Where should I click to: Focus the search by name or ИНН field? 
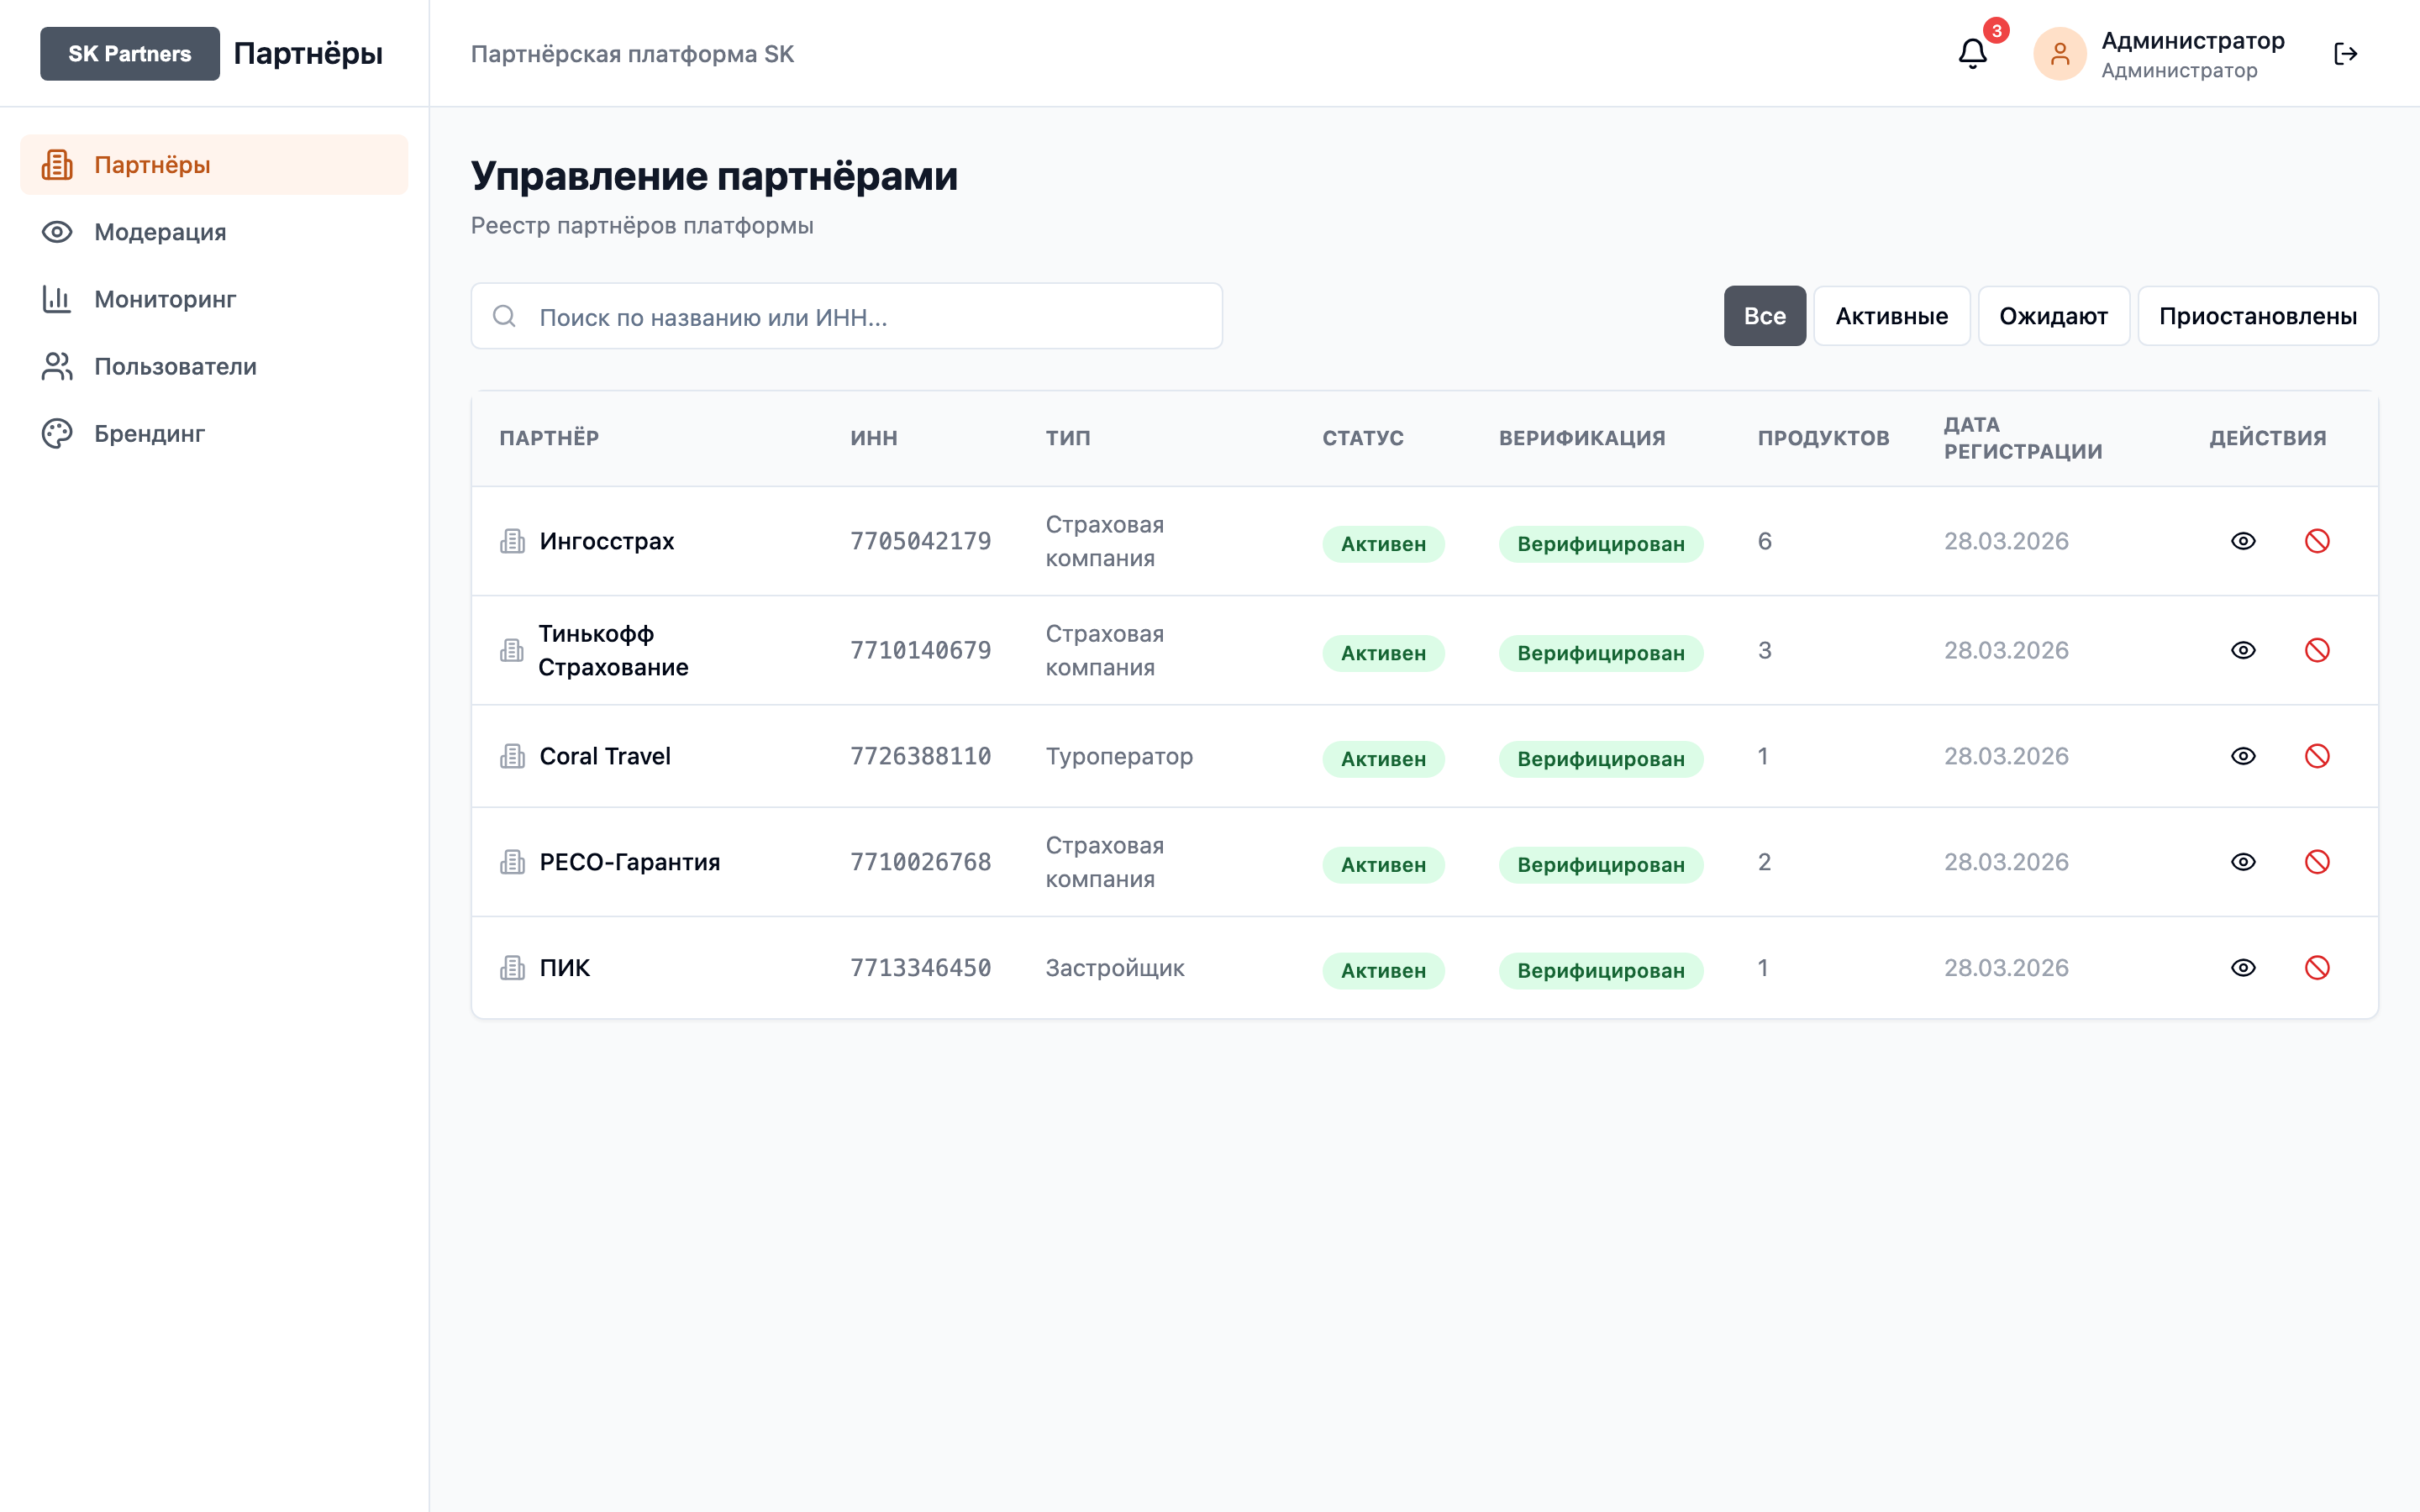(846, 316)
